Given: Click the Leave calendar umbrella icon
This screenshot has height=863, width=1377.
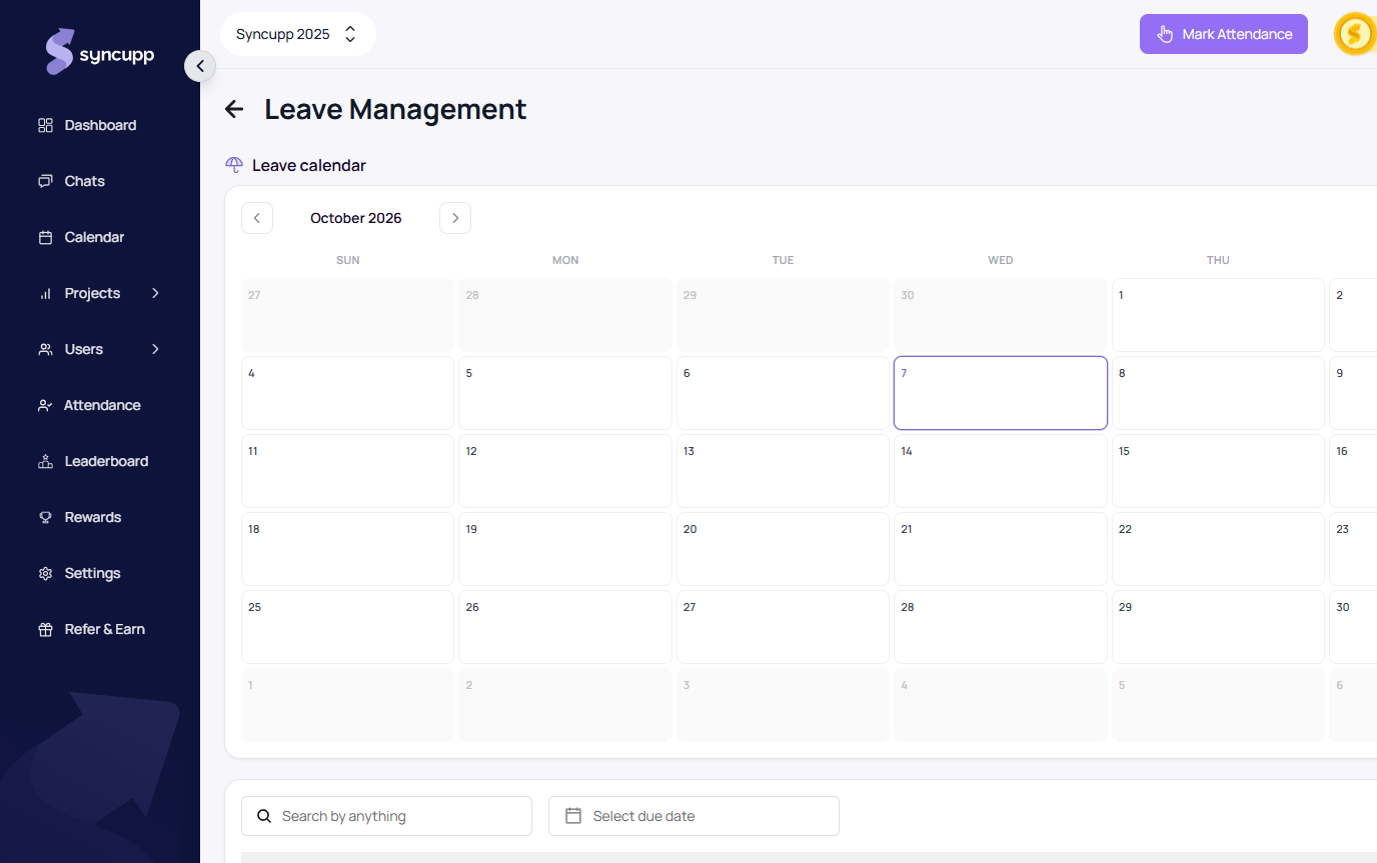Looking at the screenshot, I should [234, 165].
